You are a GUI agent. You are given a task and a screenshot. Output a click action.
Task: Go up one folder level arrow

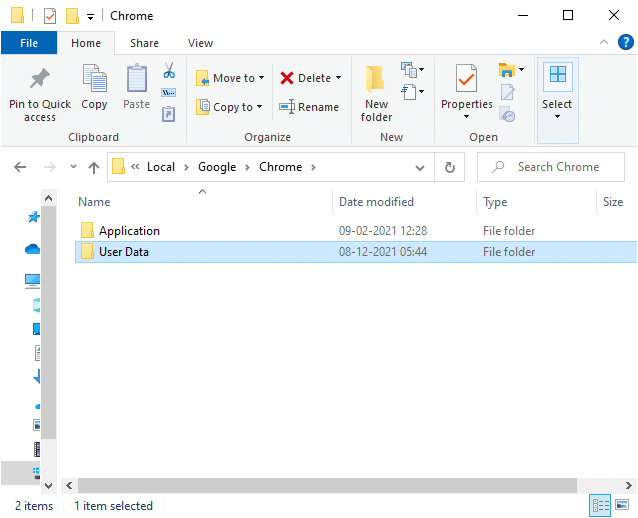pos(94,167)
